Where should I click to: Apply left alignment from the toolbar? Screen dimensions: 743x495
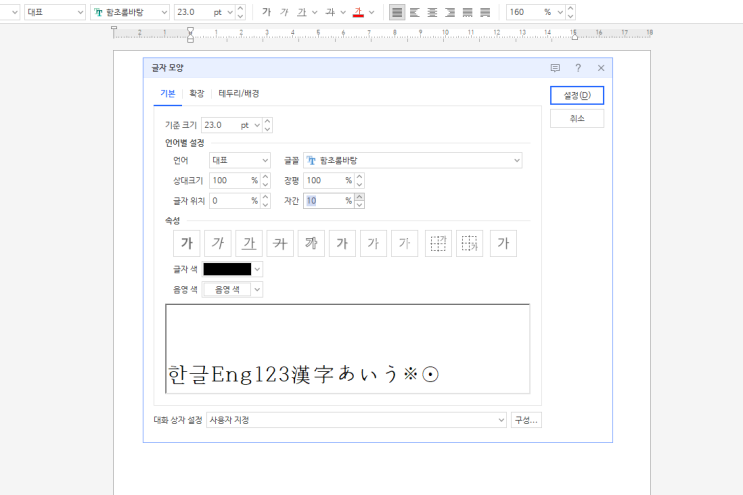[415, 12]
